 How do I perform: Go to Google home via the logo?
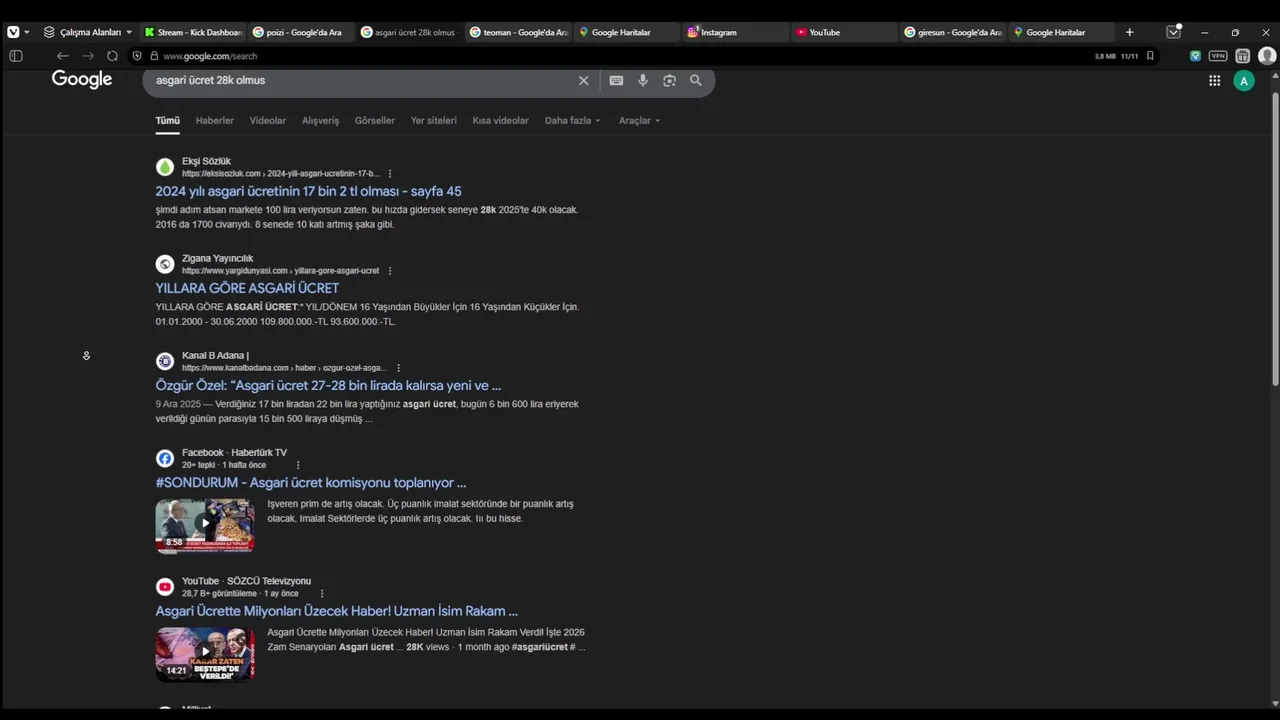coord(82,80)
